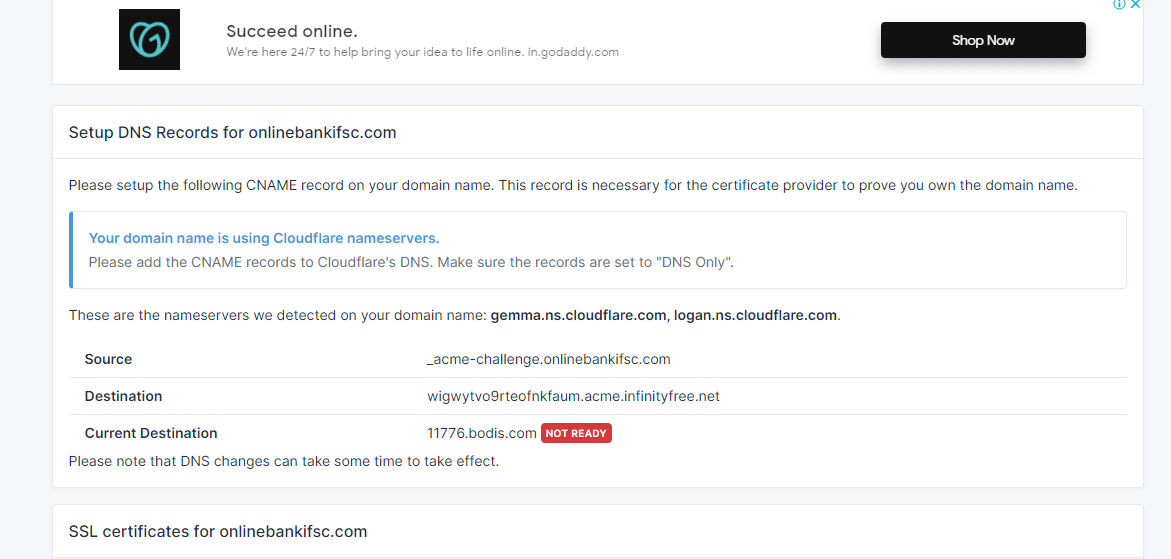Click the Destination row label
The image size is (1171, 559).
click(x=123, y=396)
